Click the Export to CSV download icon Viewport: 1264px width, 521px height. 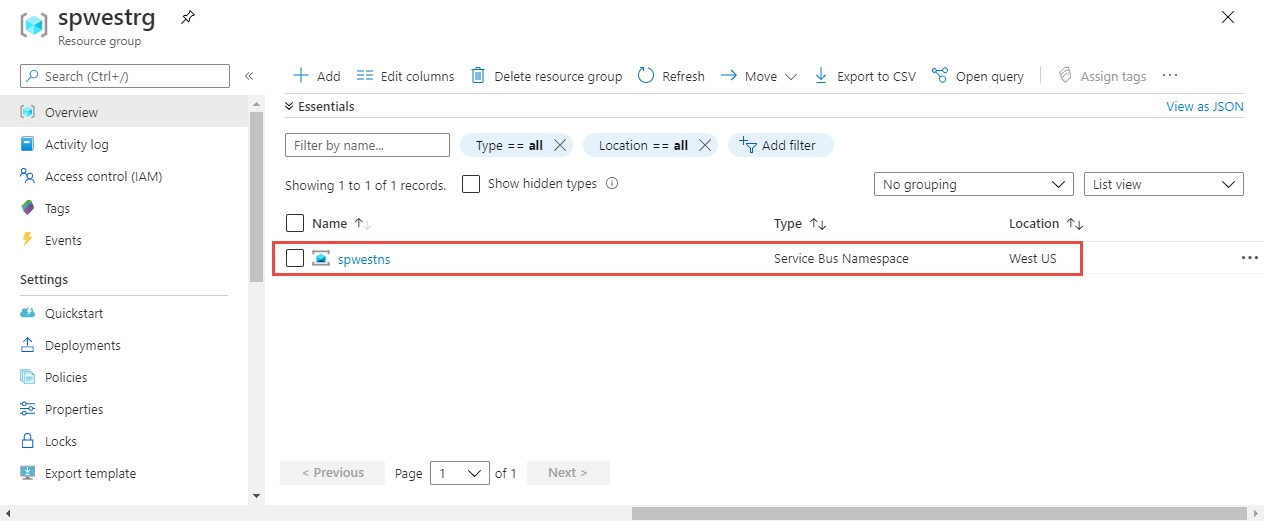(x=821, y=76)
